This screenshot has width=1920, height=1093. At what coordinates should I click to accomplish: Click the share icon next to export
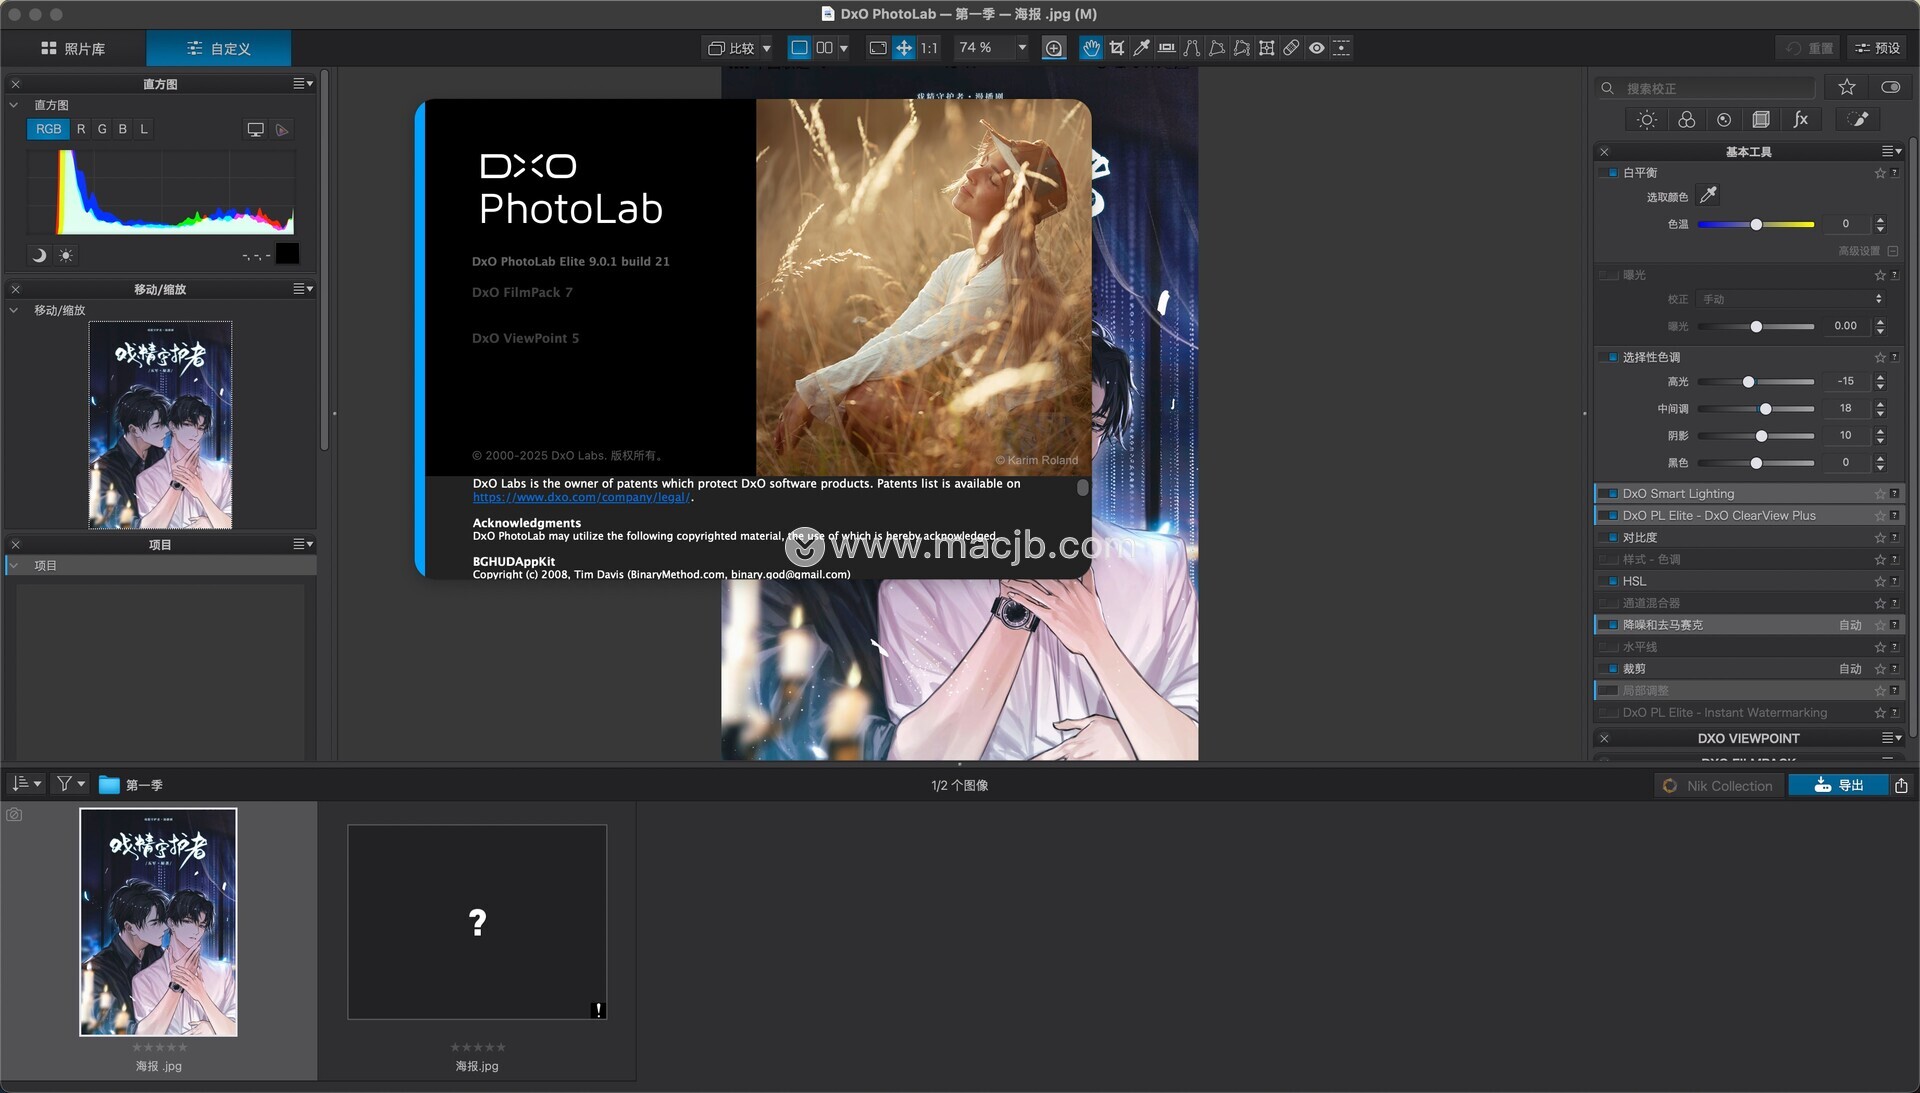[x=1901, y=786]
